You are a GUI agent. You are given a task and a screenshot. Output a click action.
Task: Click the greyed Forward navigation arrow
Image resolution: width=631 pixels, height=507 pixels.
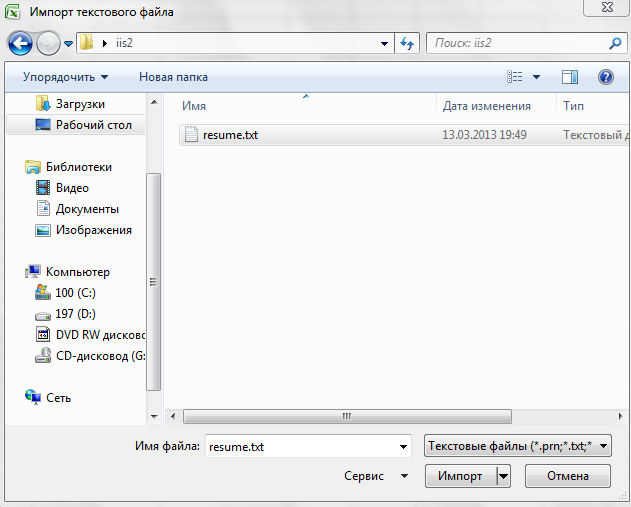click(48, 43)
